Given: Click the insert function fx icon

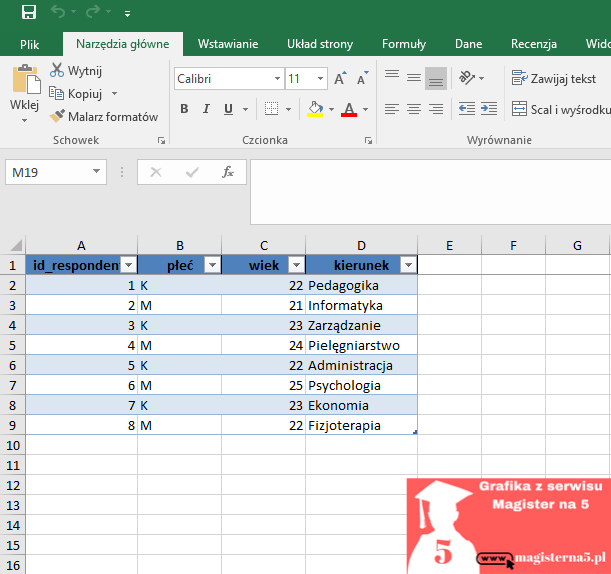Looking at the screenshot, I should click(x=228, y=172).
